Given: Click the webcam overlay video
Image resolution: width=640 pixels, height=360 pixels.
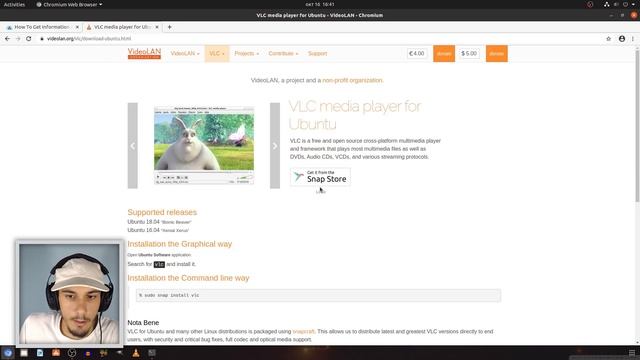Looking at the screenshot, I should pyautogui.click(x=69, y=293).
